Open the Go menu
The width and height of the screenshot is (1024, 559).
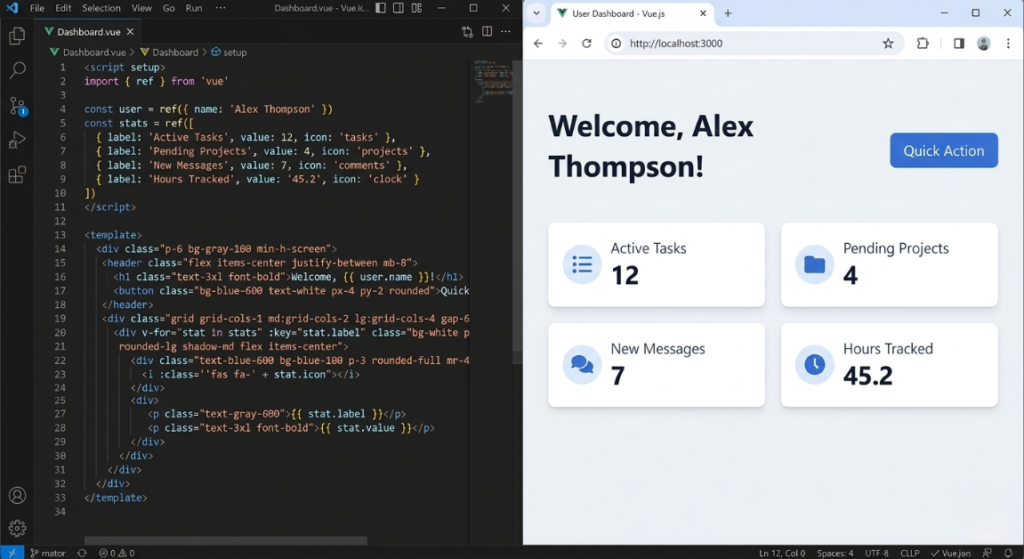168,8
